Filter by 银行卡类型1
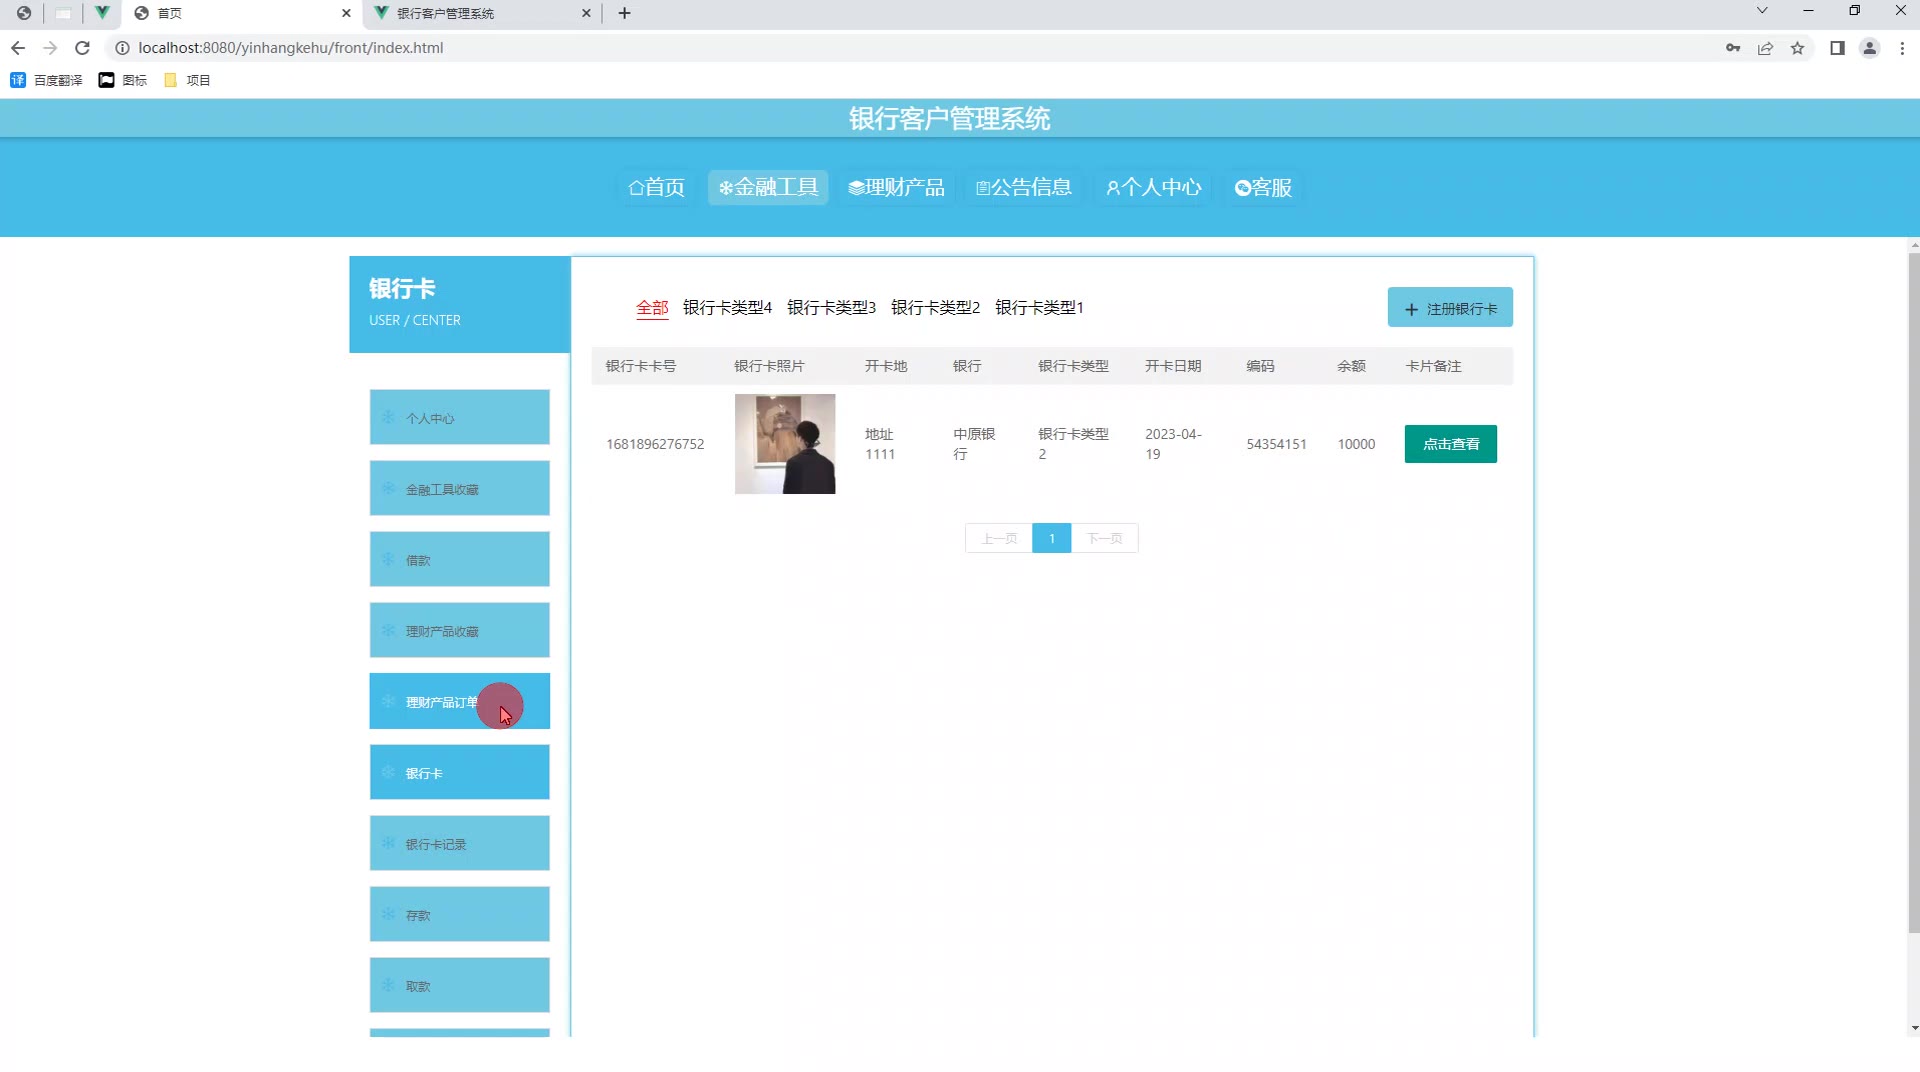The width and height of the screenshot is (1920, 1072). click(1039, 308)
